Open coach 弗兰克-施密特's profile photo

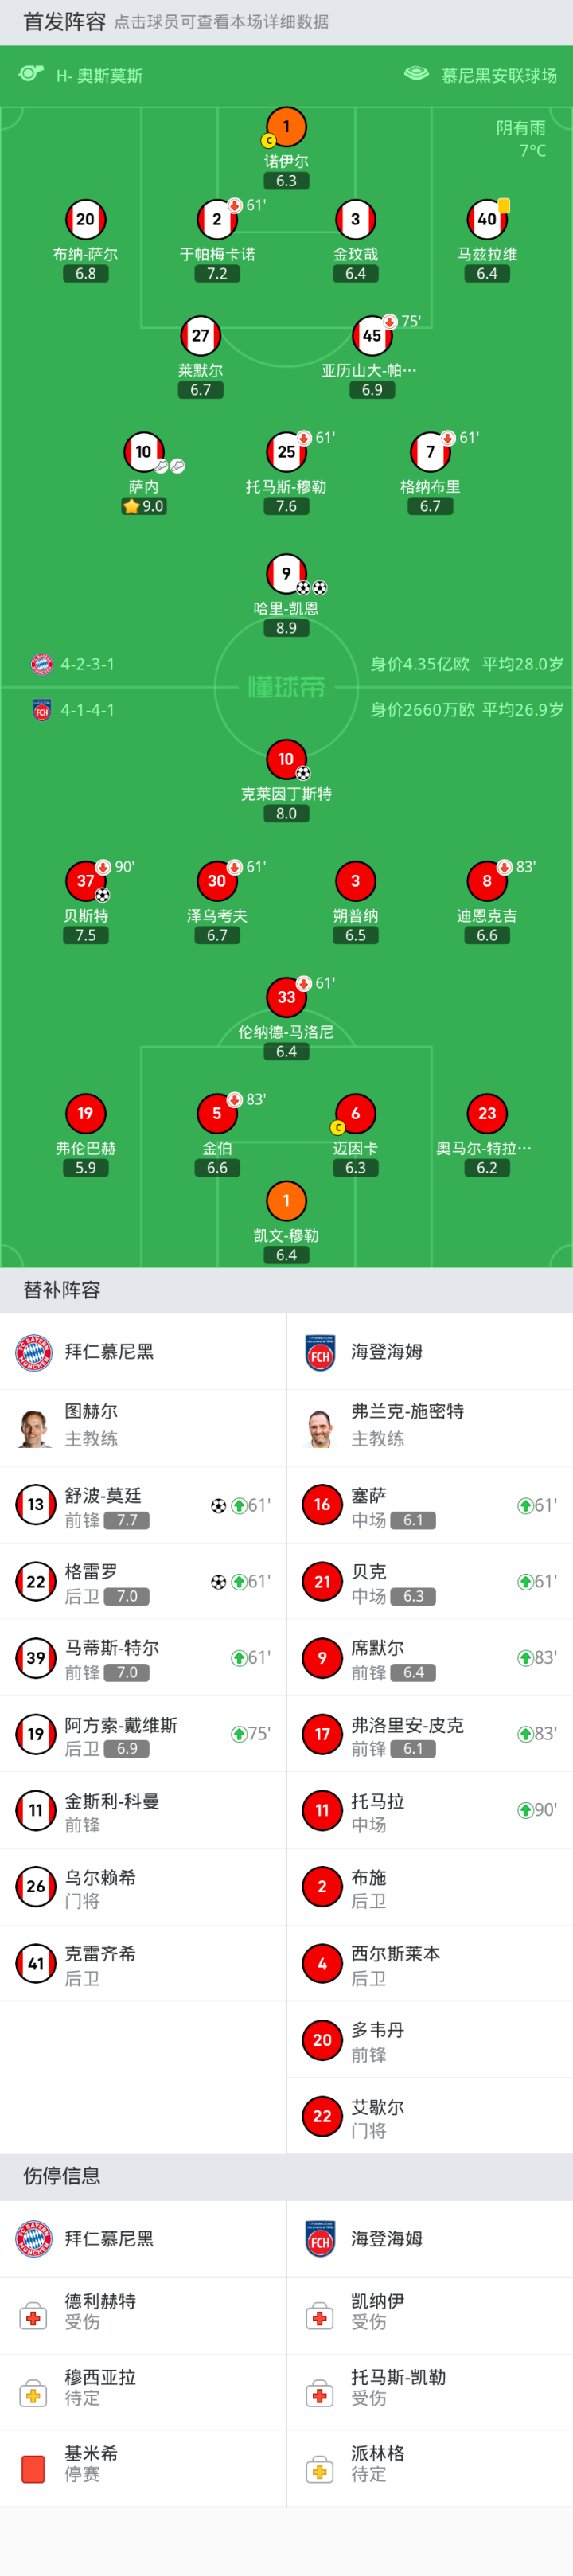click(x=320, y=1426)
